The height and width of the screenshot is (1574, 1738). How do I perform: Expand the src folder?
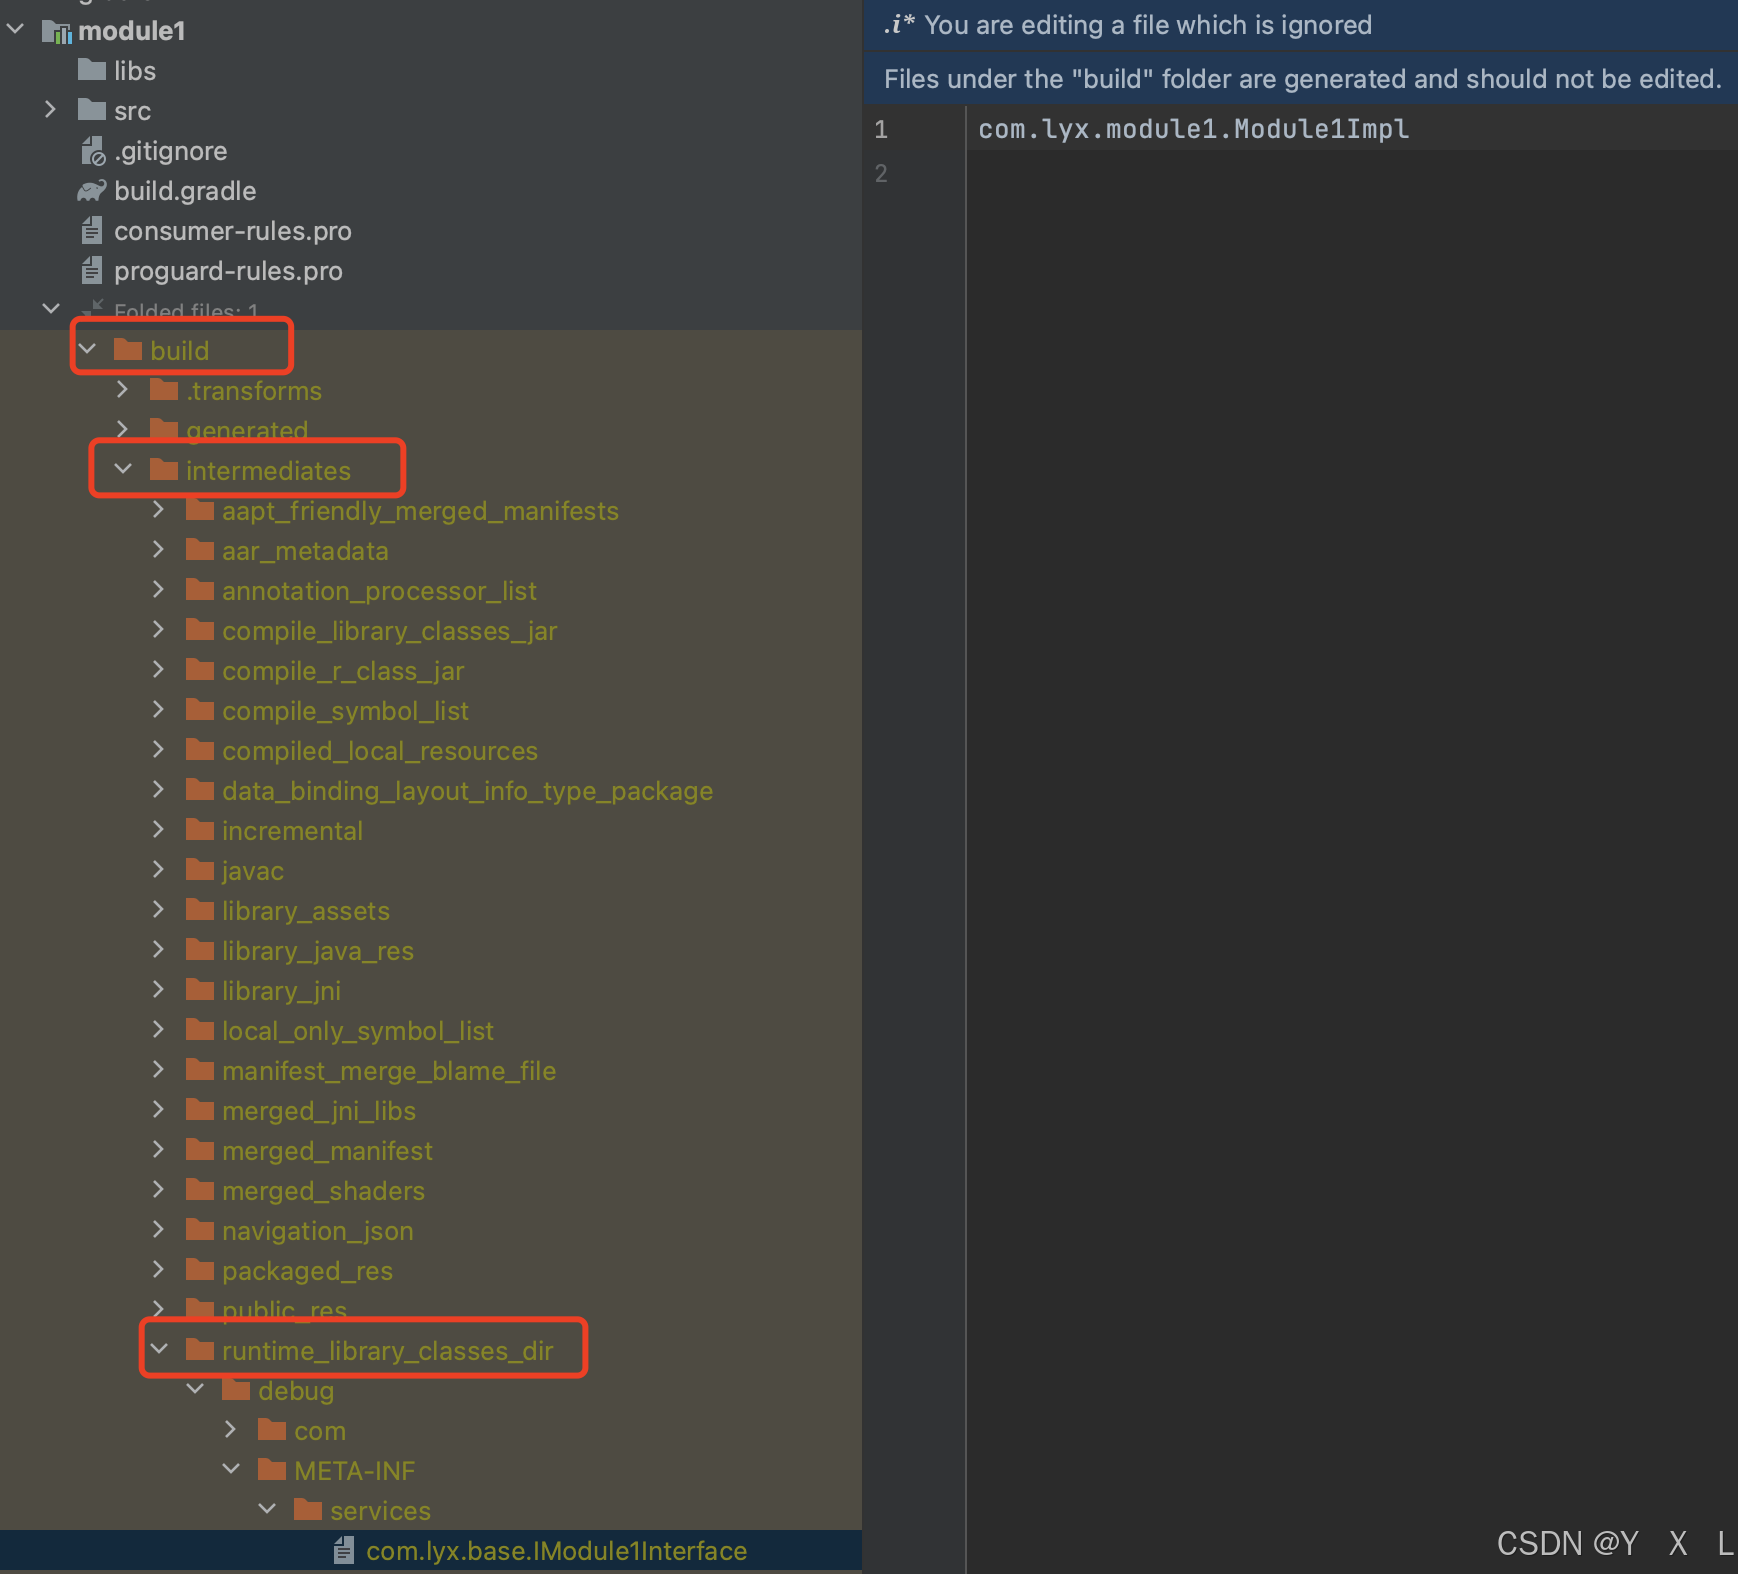[51, 110]
